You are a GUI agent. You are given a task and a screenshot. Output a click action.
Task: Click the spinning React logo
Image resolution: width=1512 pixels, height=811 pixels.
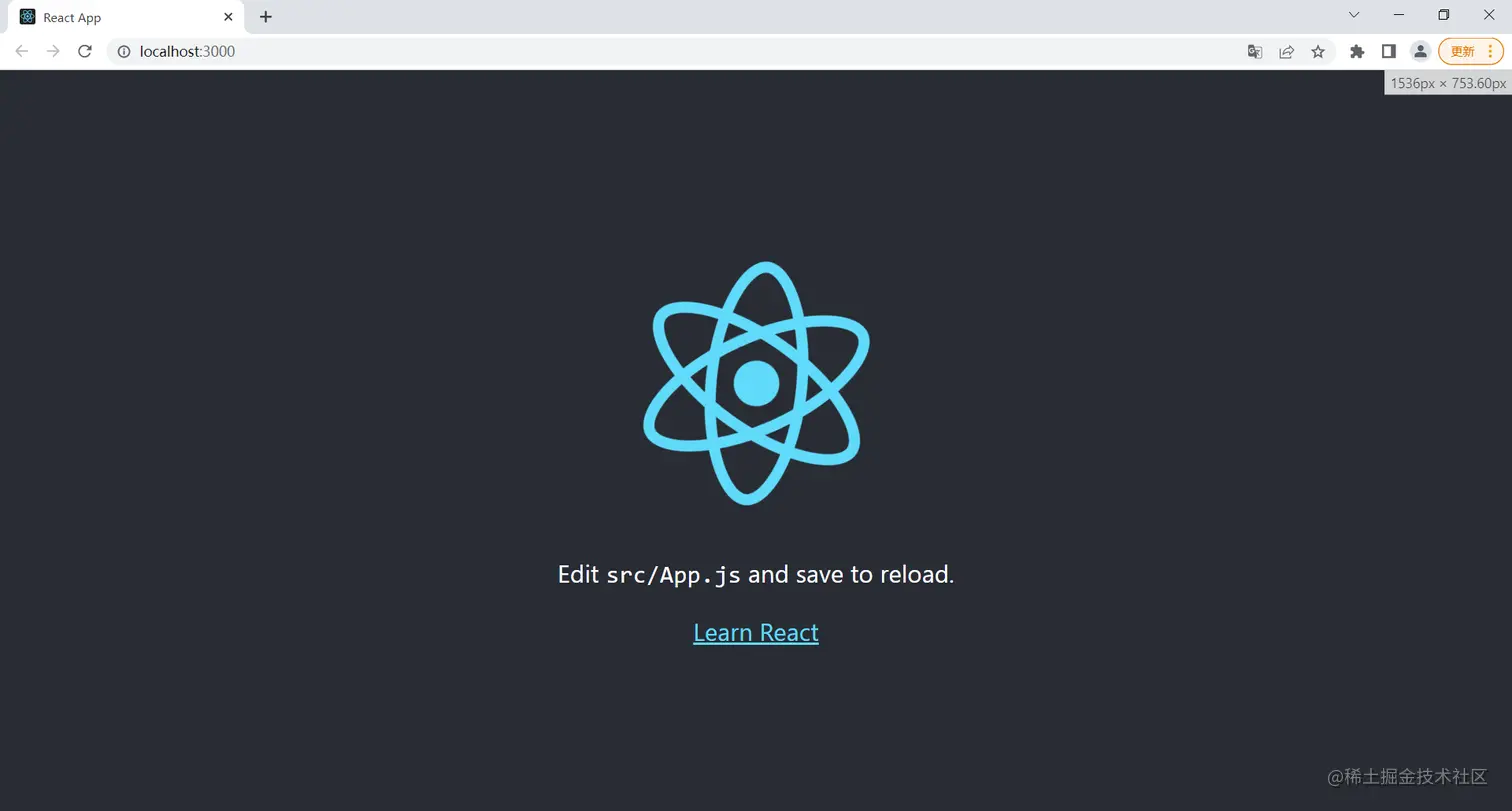point(756,383)
